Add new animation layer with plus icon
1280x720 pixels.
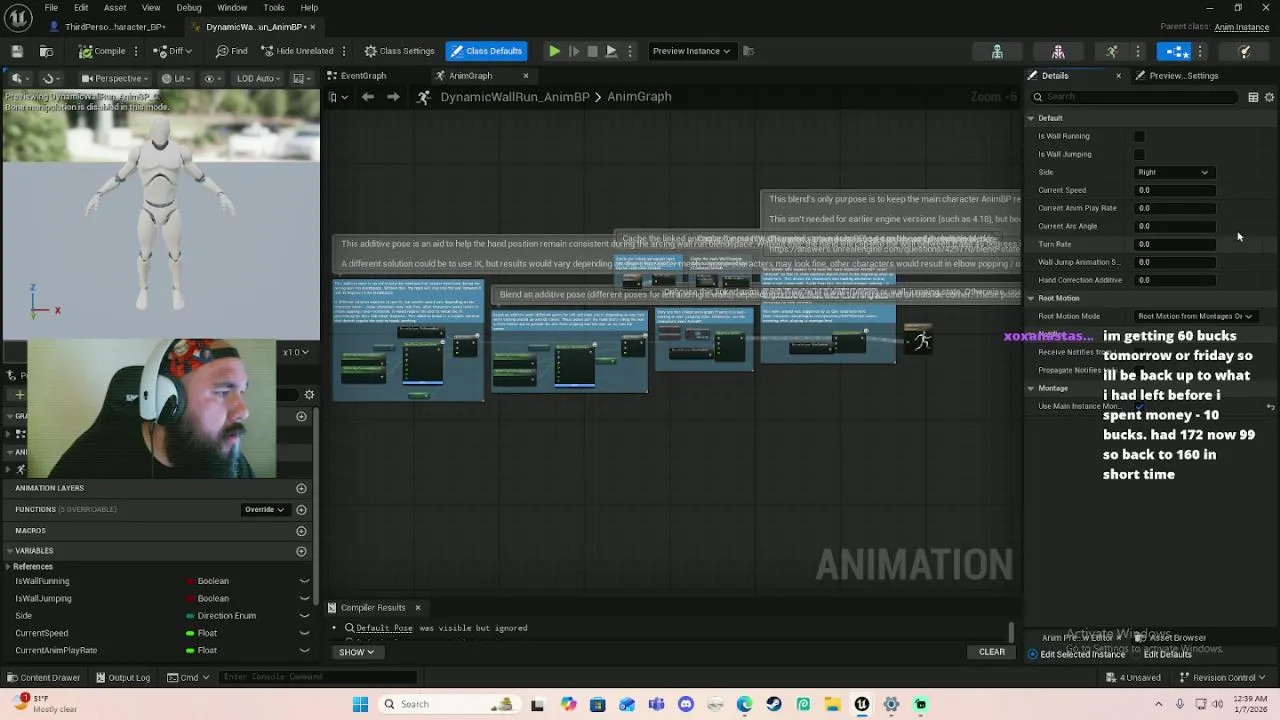pyautogui.click(x=301, y=488)
